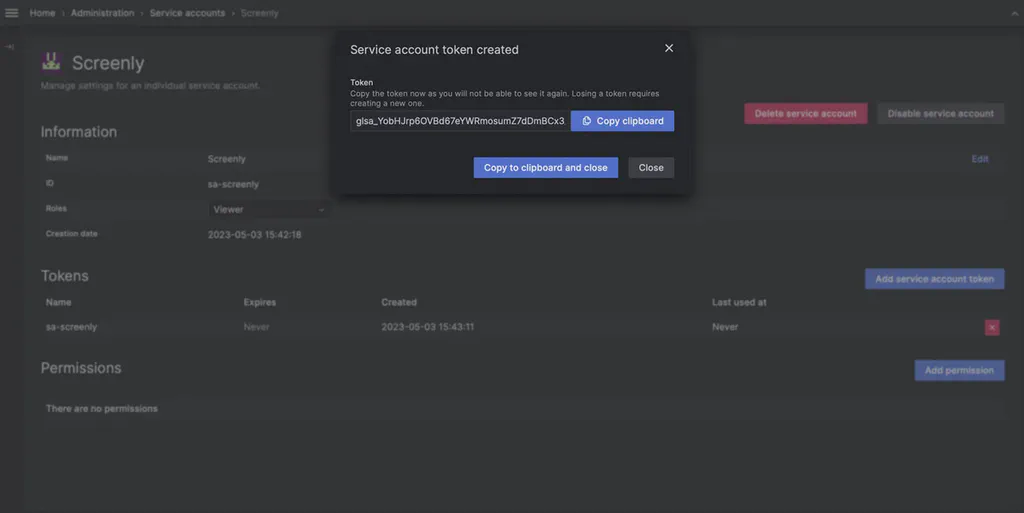Screen dimensions: 1024x513
Task: Click Disable service account button
Action: pyautogui.click(x=940, y=114)
